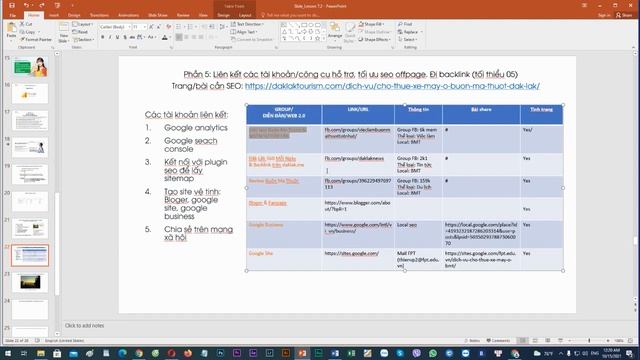
Task: Toggle italic formatting
Action: [x=110, y=37]
